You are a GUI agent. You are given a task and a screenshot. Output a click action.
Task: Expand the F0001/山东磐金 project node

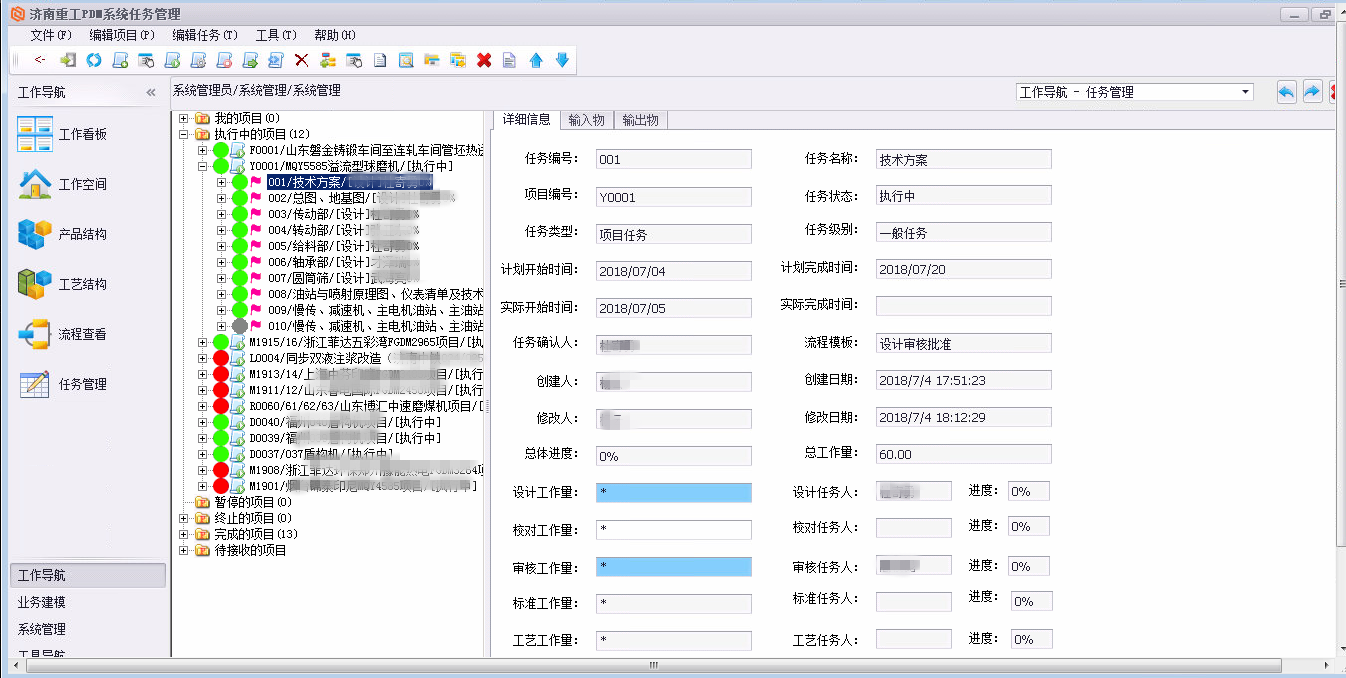tap(202, 150)
